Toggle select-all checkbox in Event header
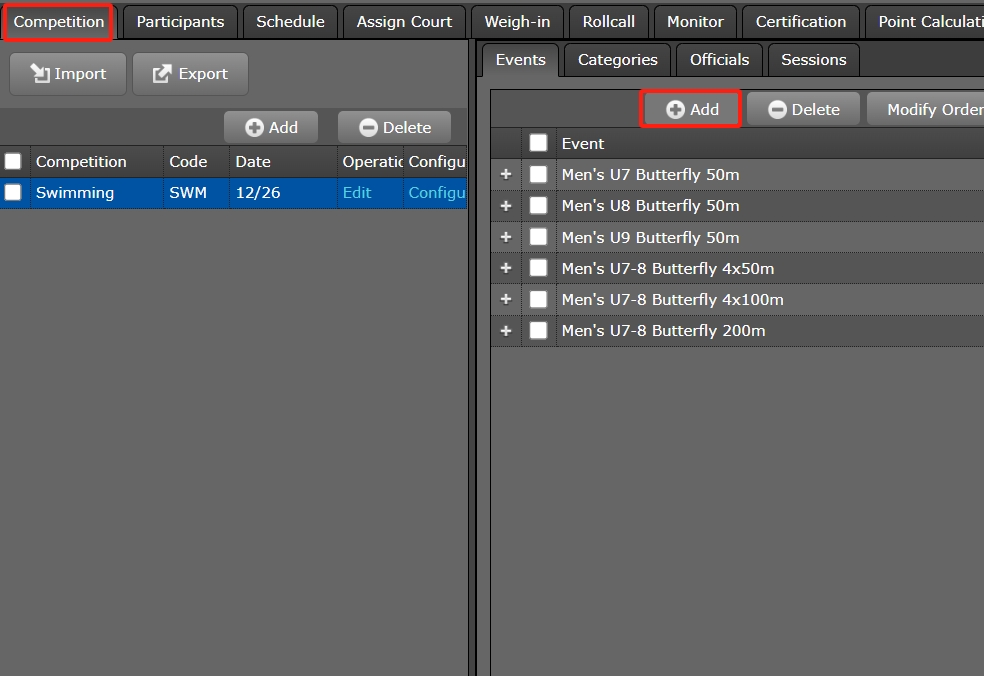984x676 pixels. [538, 143]
